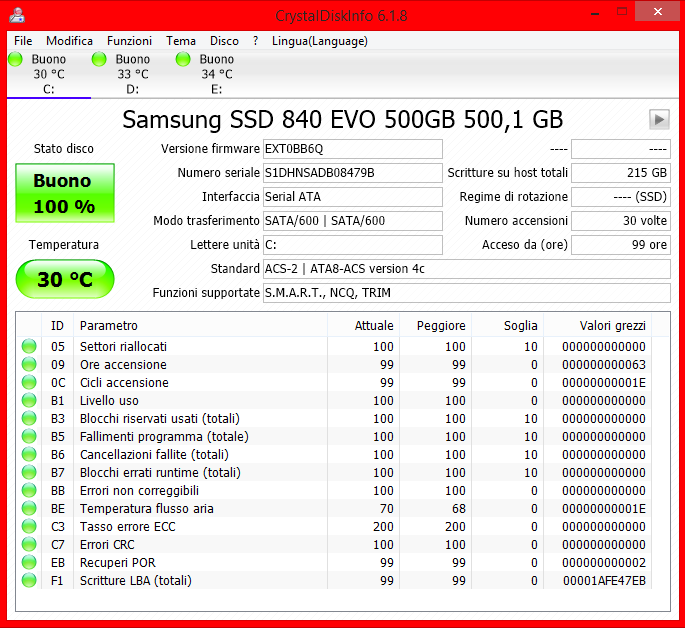Open the Lingua(Language) menu

tap(320, 41)
